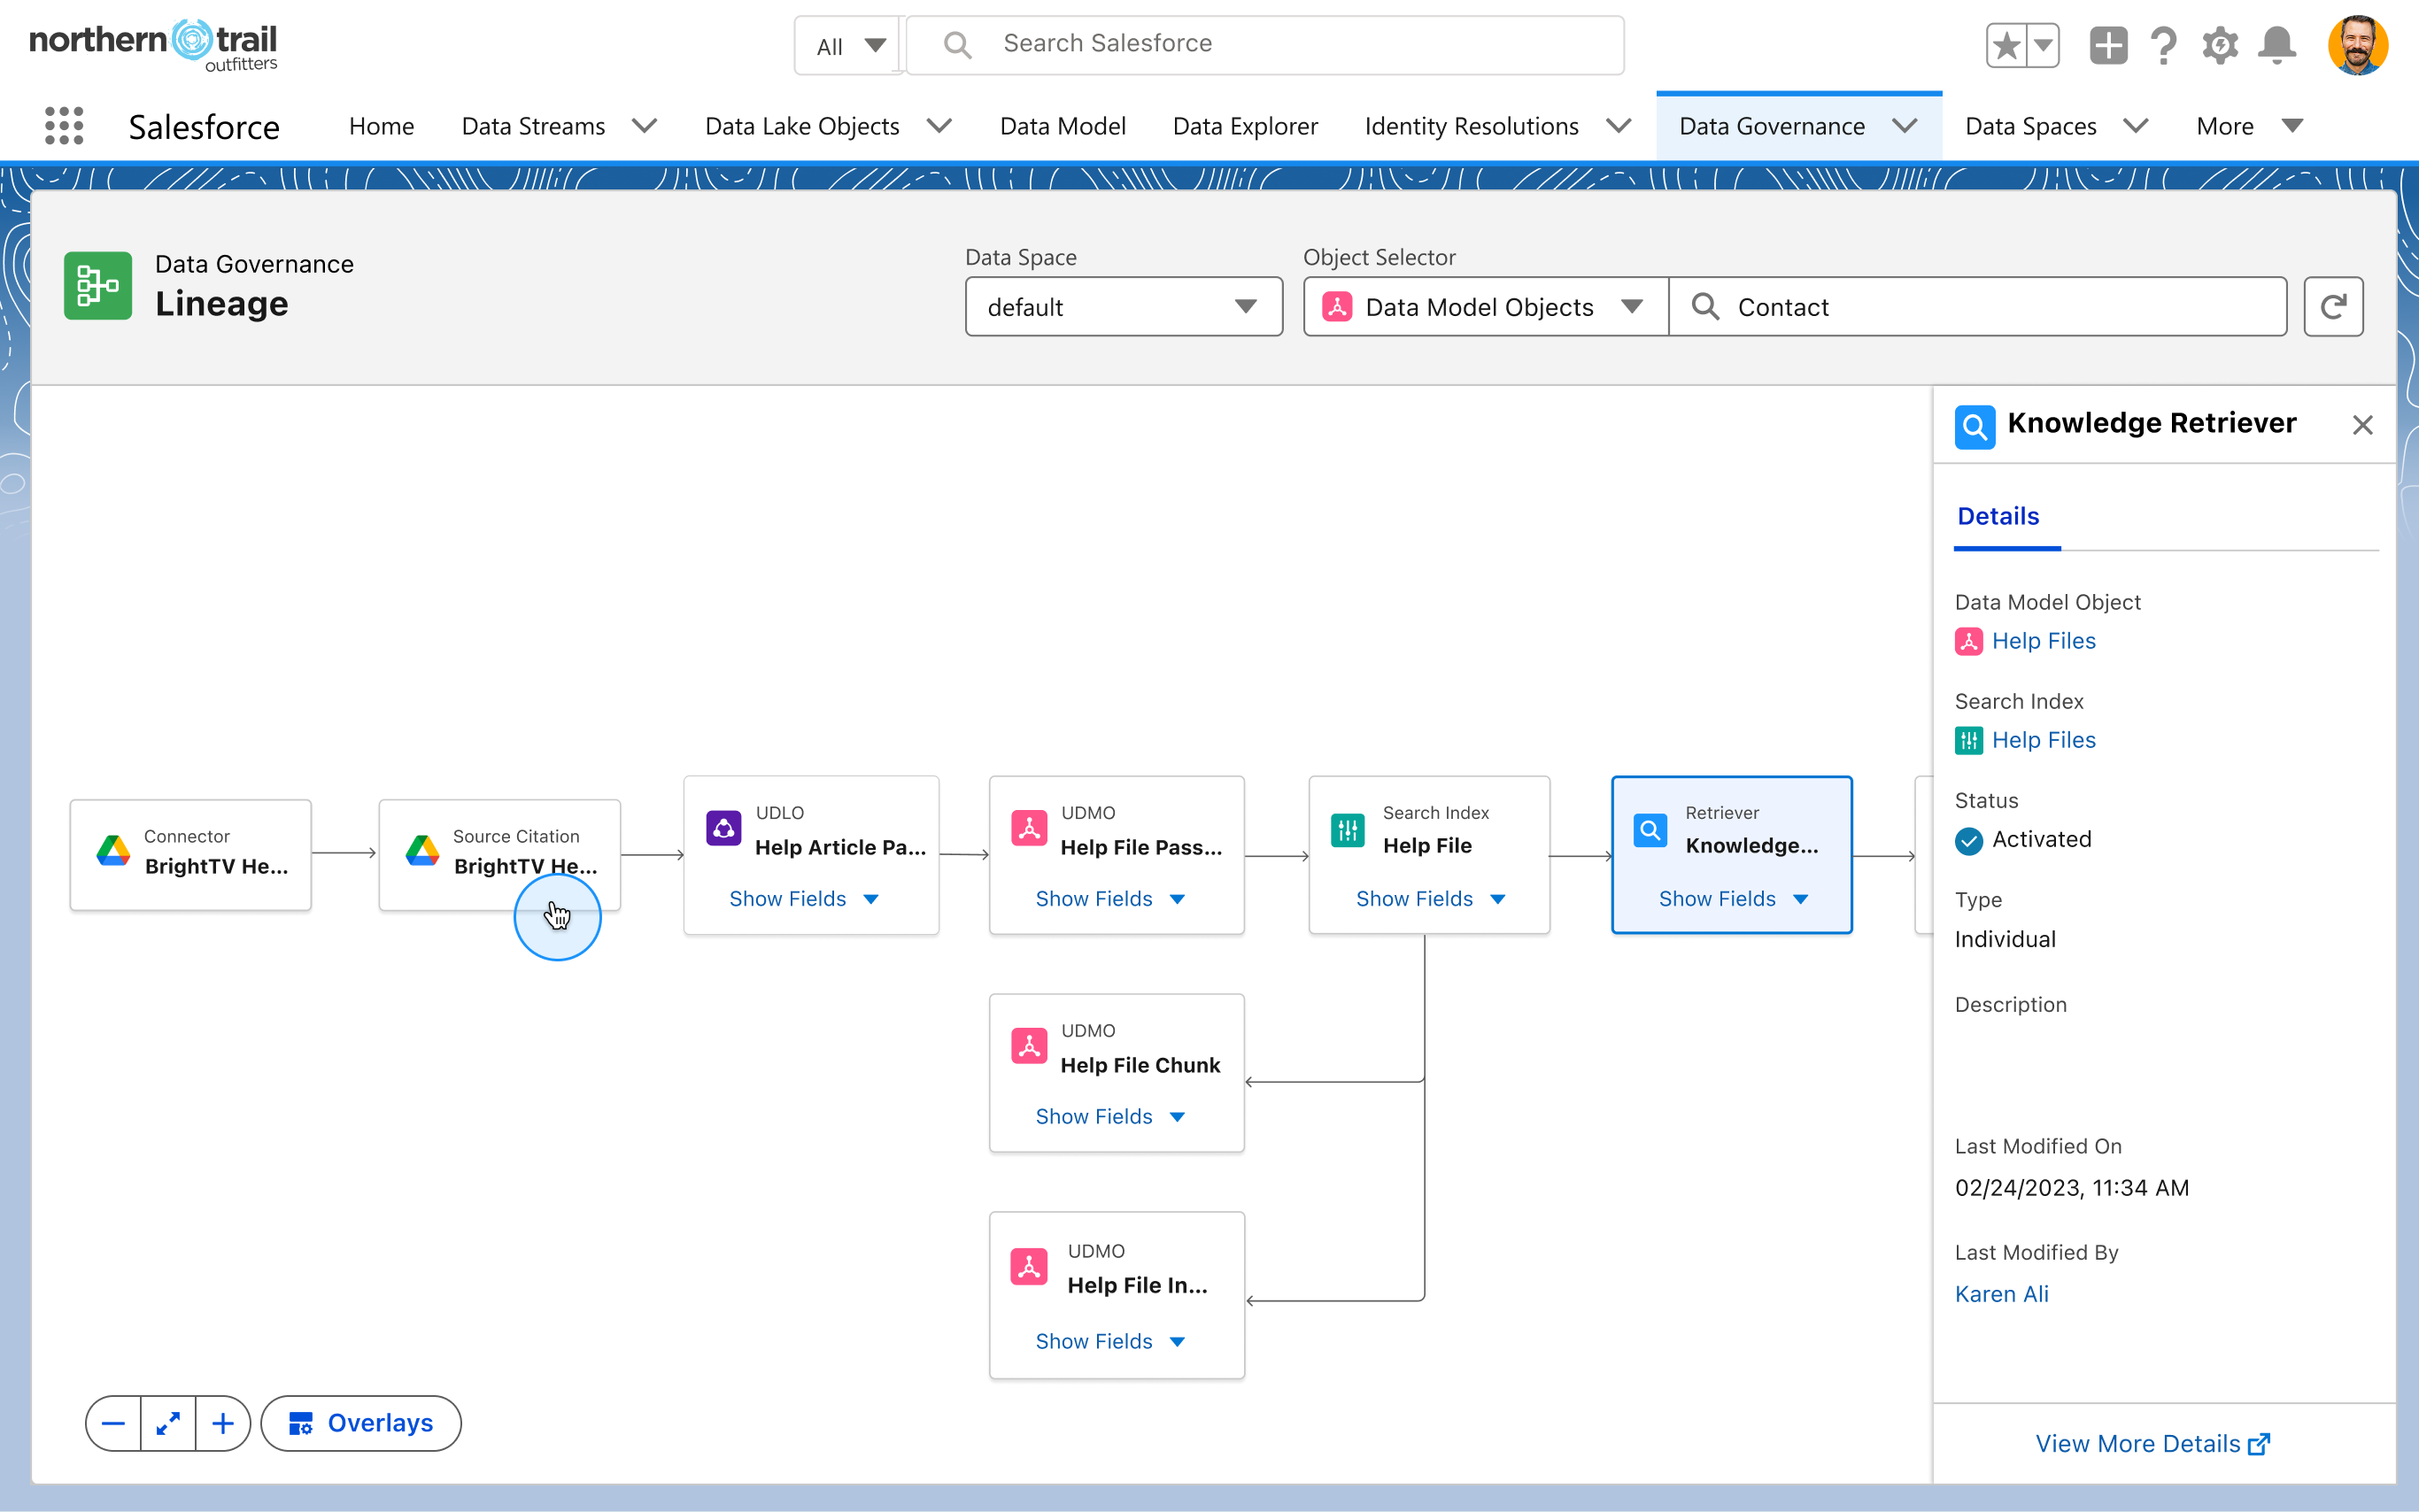Image resolution: width=2419 pixels, height=1512 pixels.
Task: Open the App Launcher grid icon
Action: [x=64, y=126]
